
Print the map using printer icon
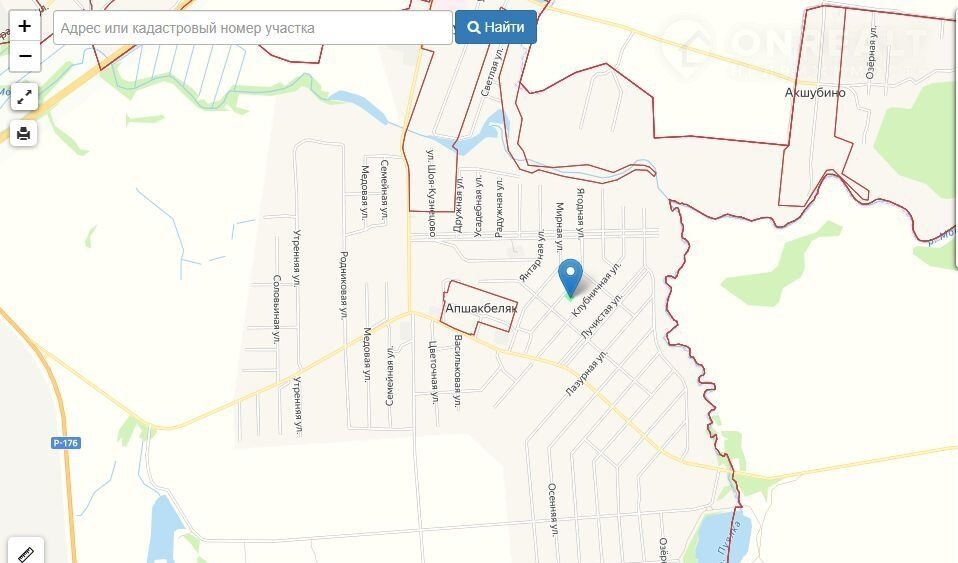tap(24, 133)
